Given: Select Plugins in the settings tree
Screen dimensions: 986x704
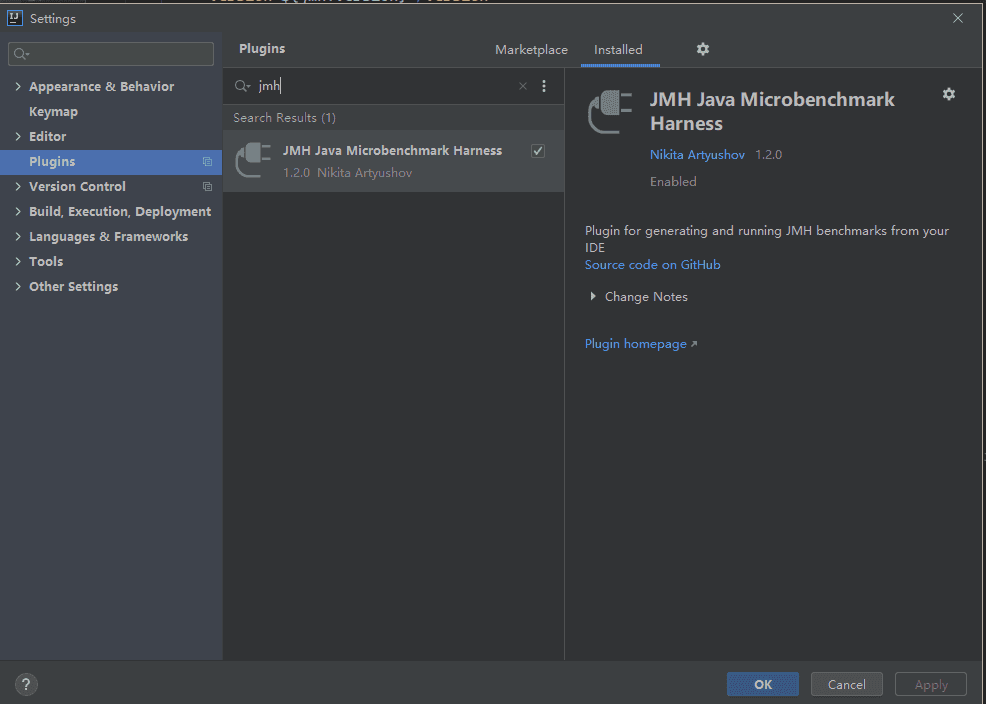Looking at the screenshot, I should tap(111, 162).
